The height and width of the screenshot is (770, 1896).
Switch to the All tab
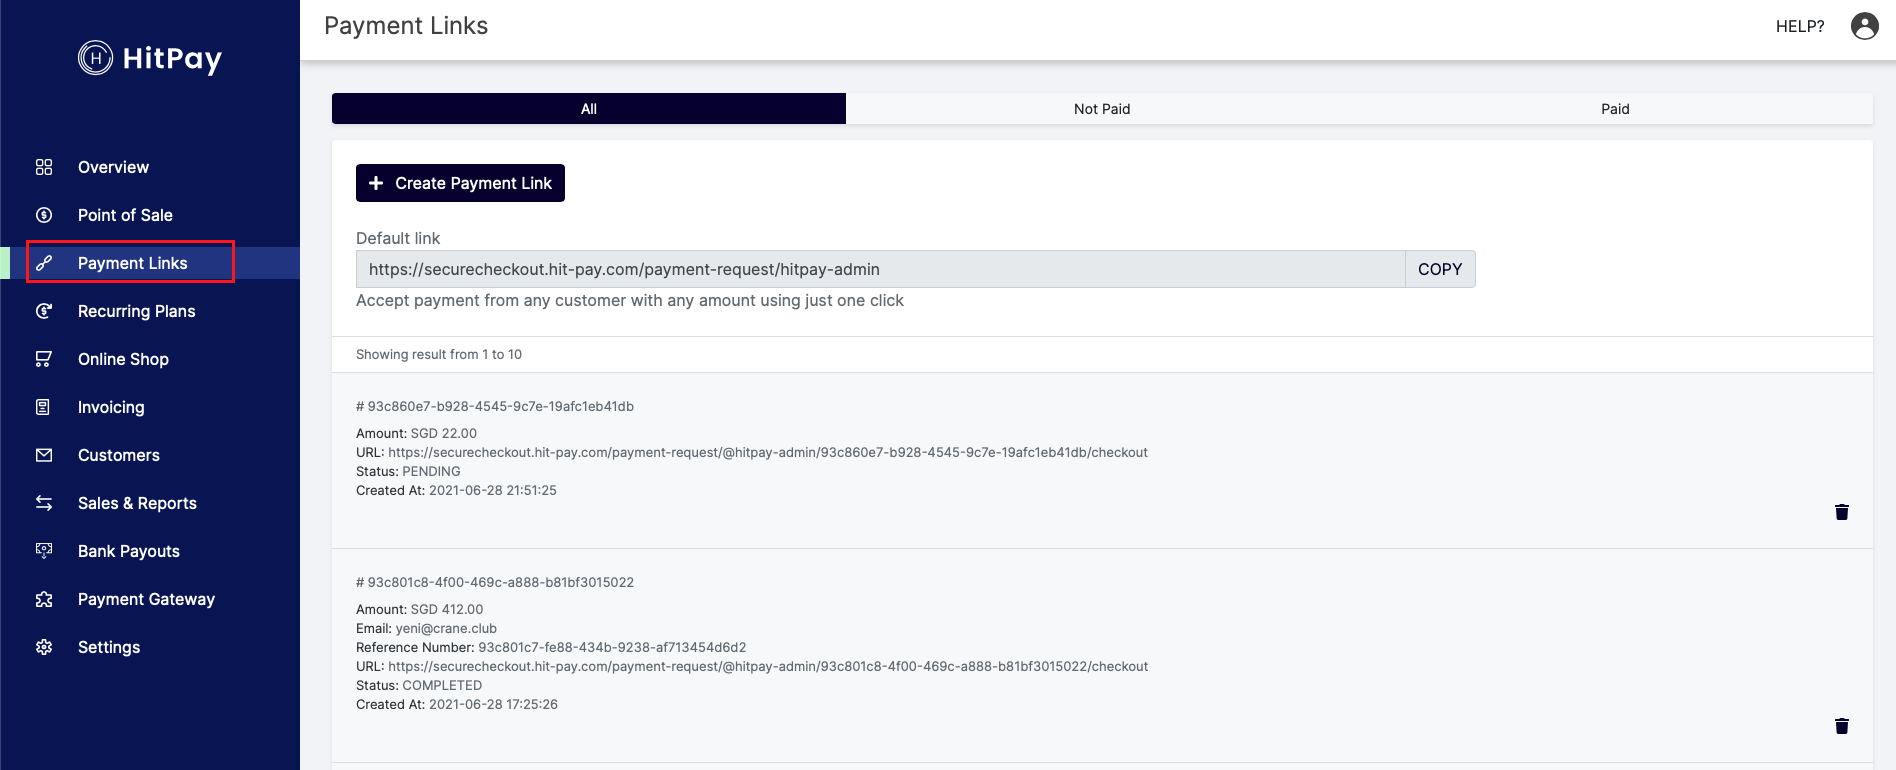click(x=589, y=109)
